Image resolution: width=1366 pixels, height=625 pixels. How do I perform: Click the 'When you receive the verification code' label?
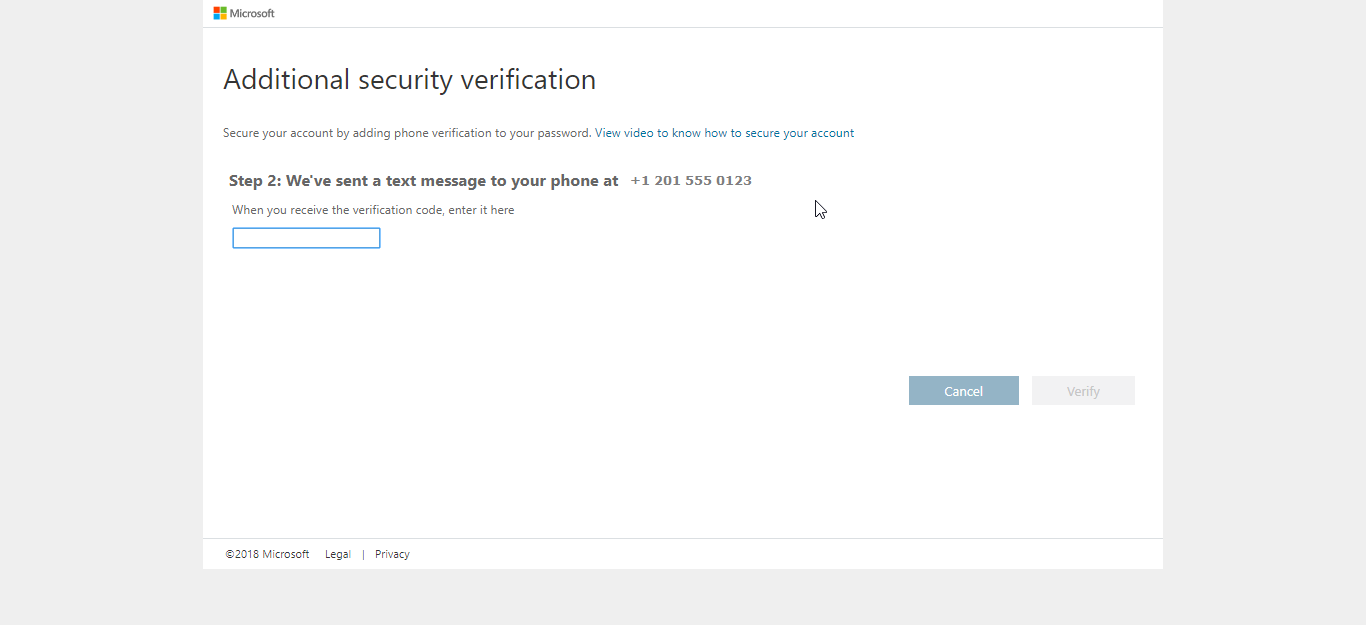373,210
